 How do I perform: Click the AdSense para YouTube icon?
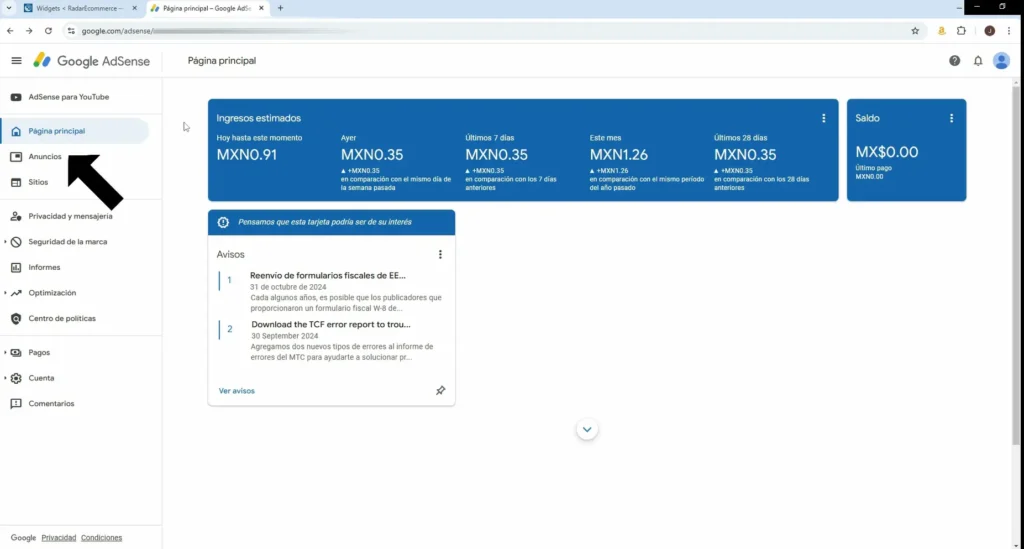click(x=16, y=97)
